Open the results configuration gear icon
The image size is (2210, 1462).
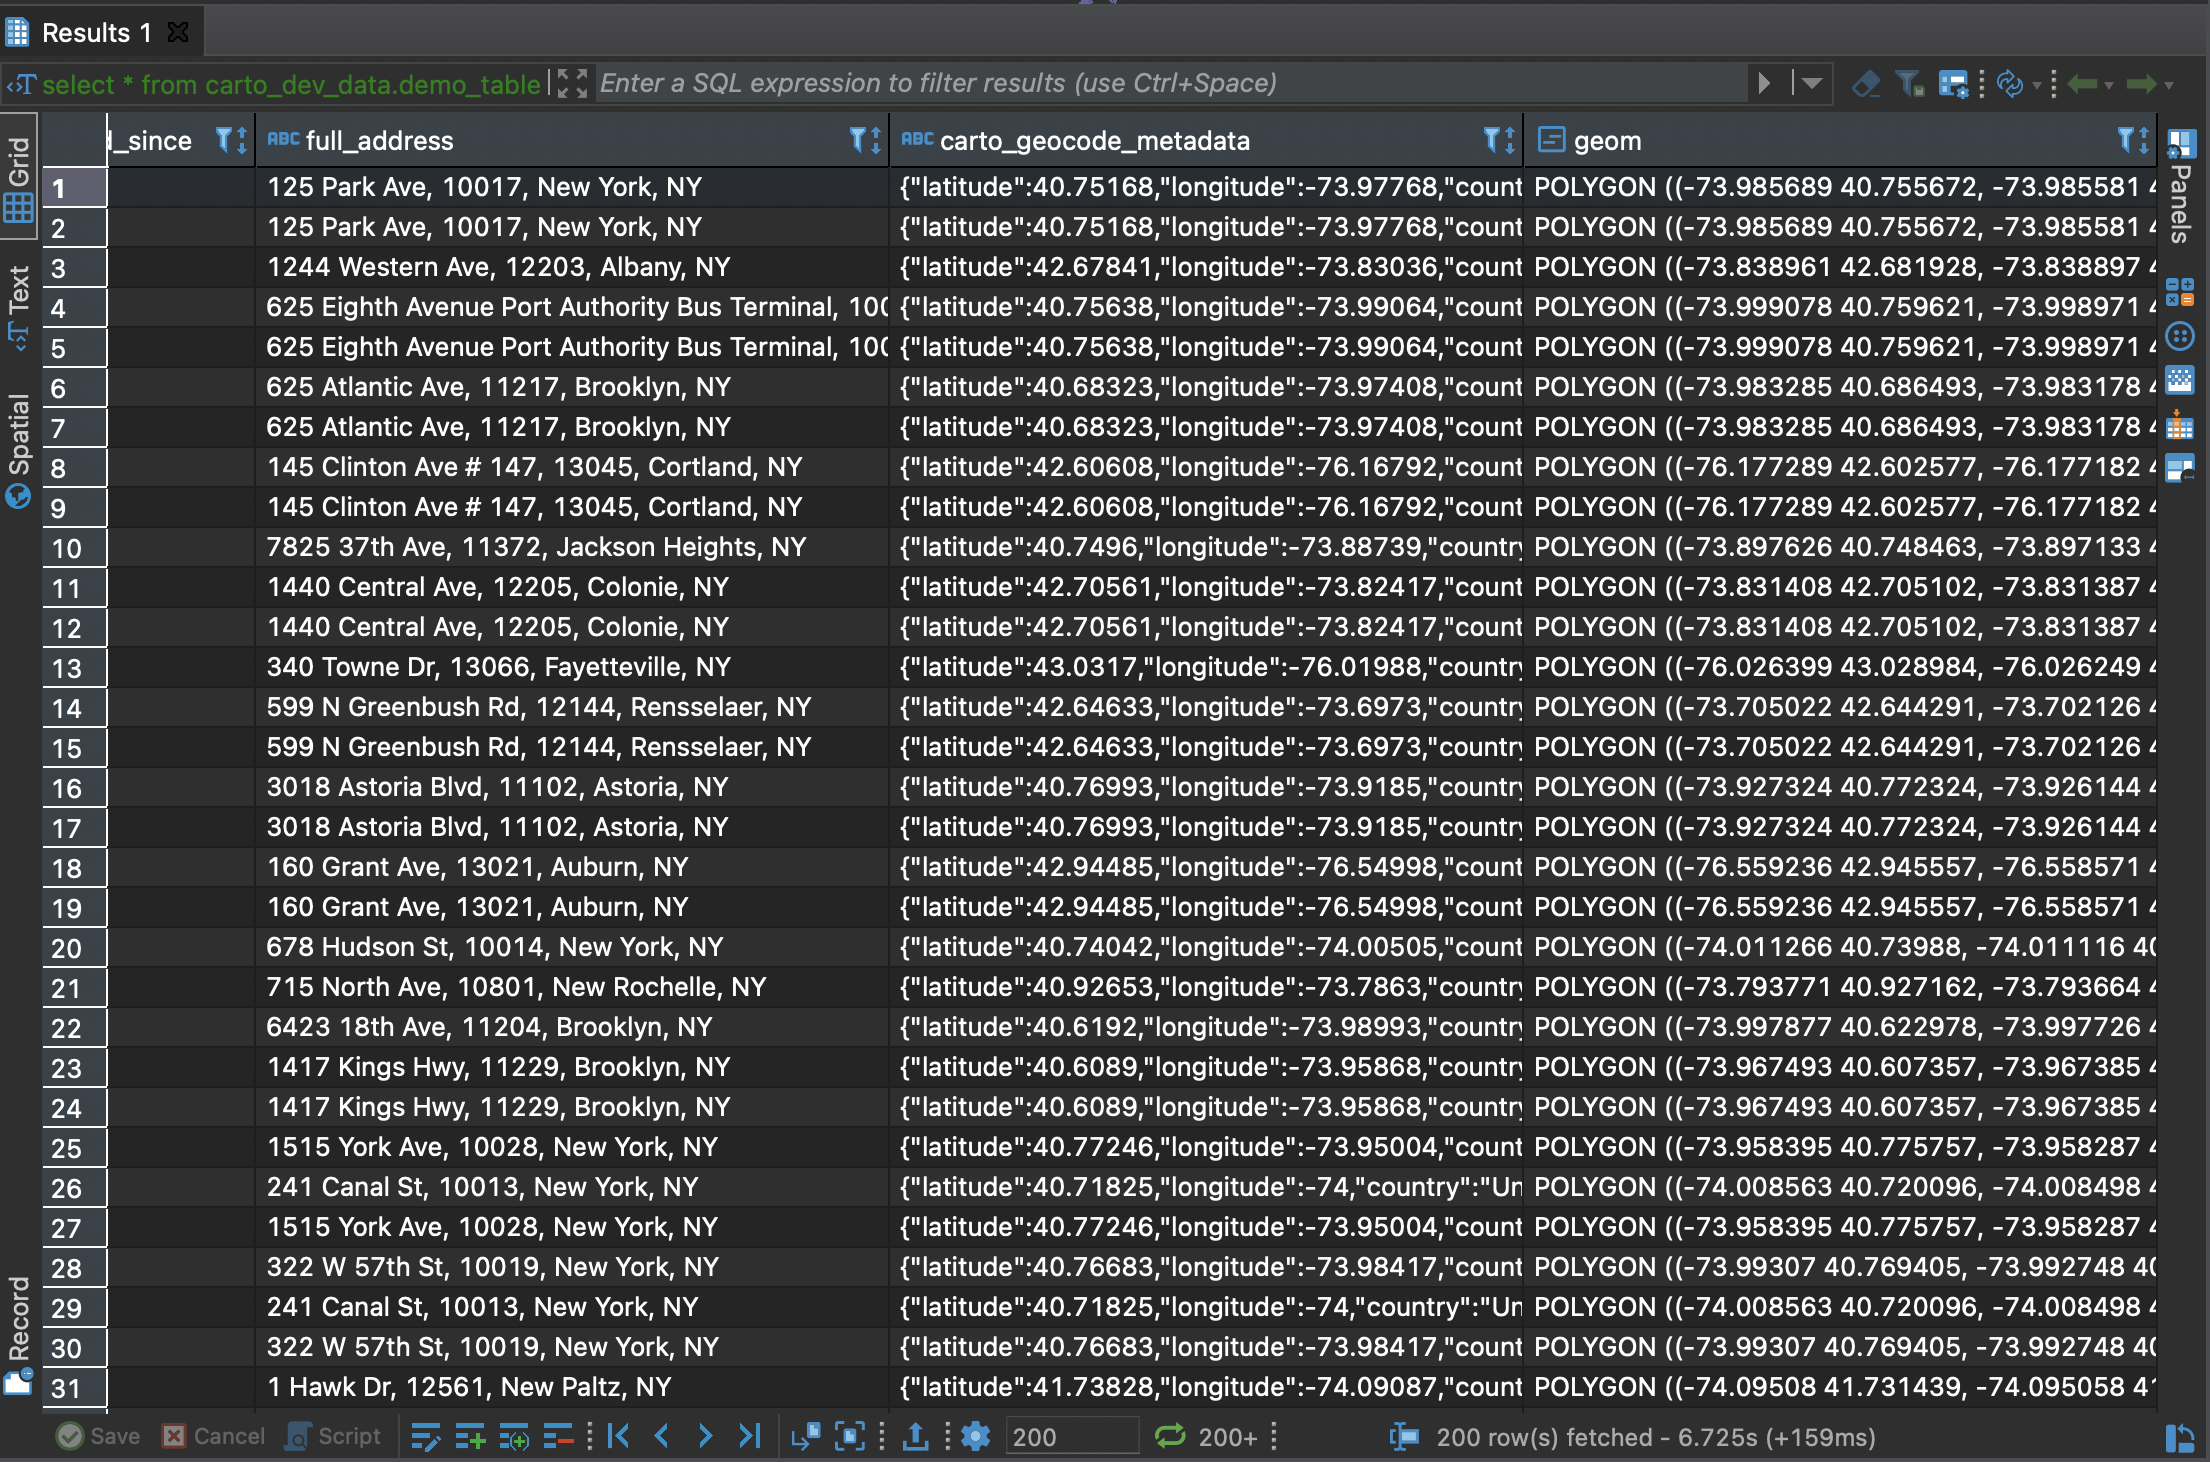point(975,1437)
